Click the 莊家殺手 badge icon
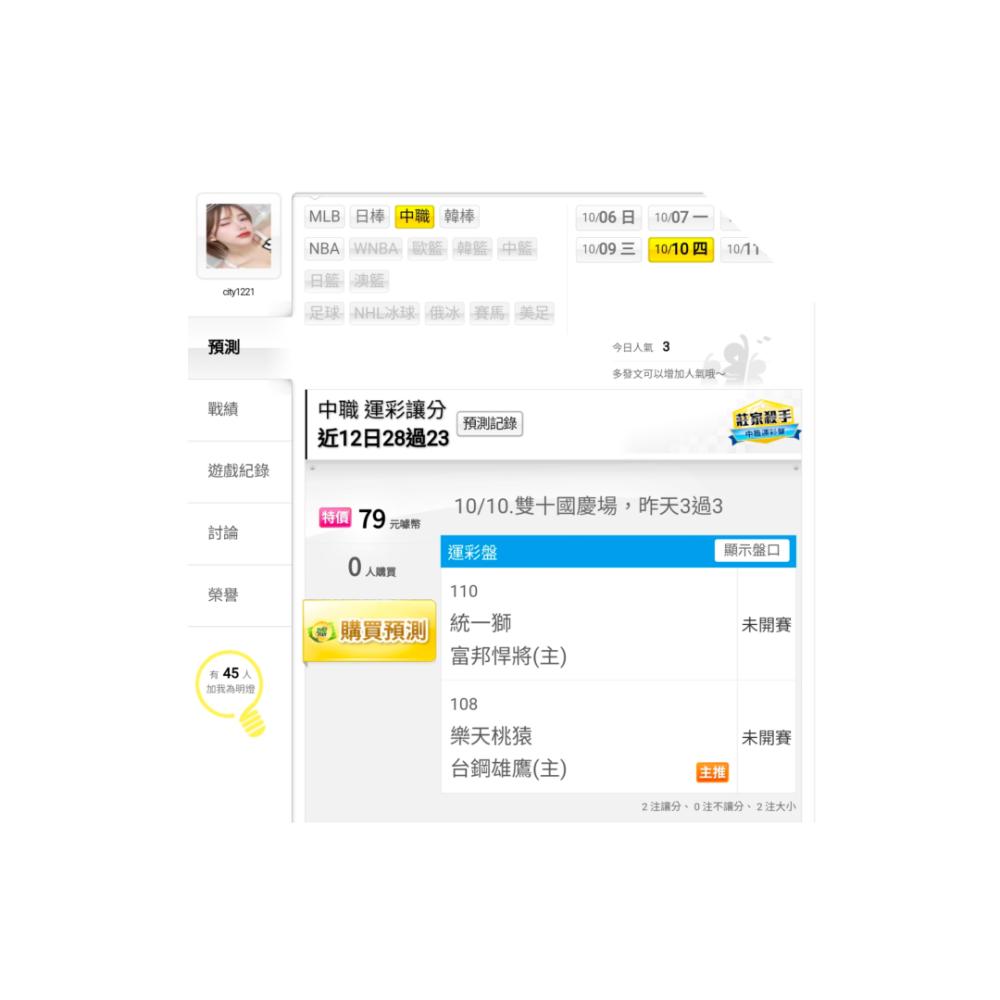This screenshot has width=1000, height=1000. (764, 422)
